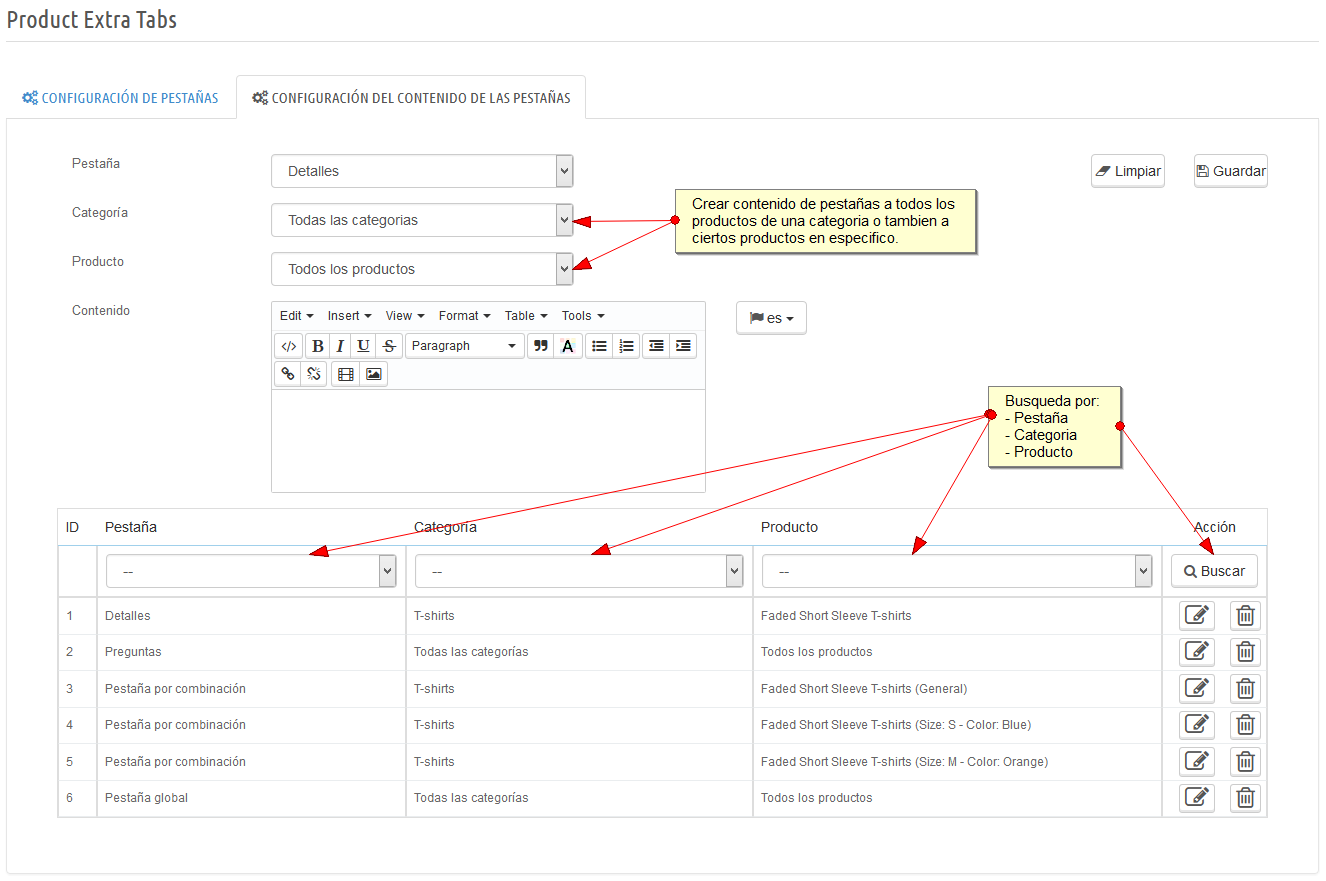Viewport: 1326px width, 881px height.
Task: Open the View menu in editor
Action: point(404,316)
